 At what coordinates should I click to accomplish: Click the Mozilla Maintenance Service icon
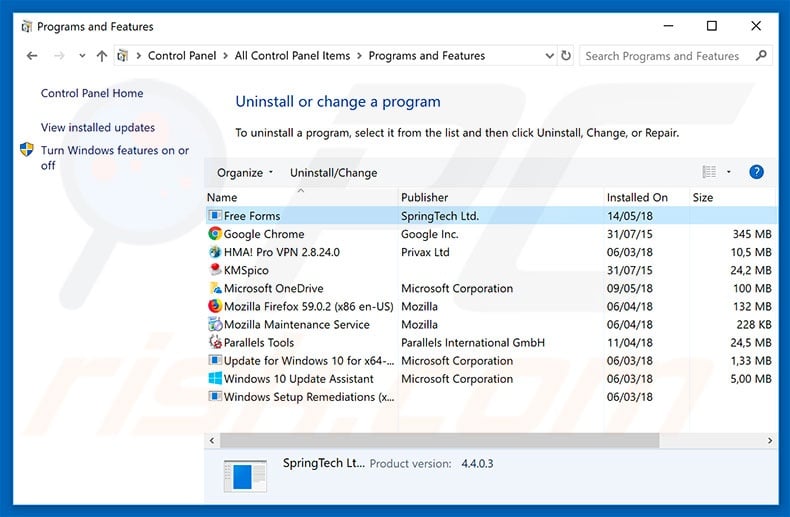point(215,324)
